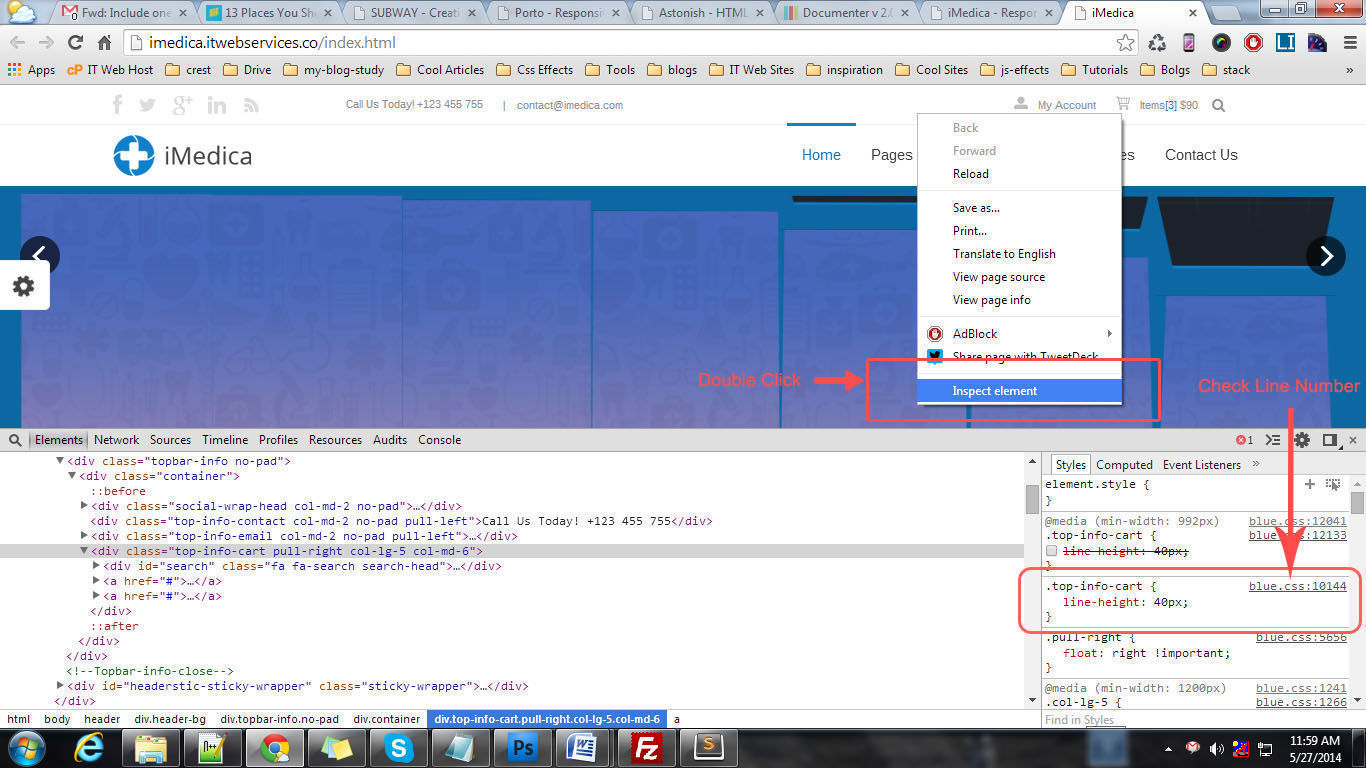Open the Computed styles tab
The width and height of the screenshot is (1366, 768).
[x=1124, y=465]
